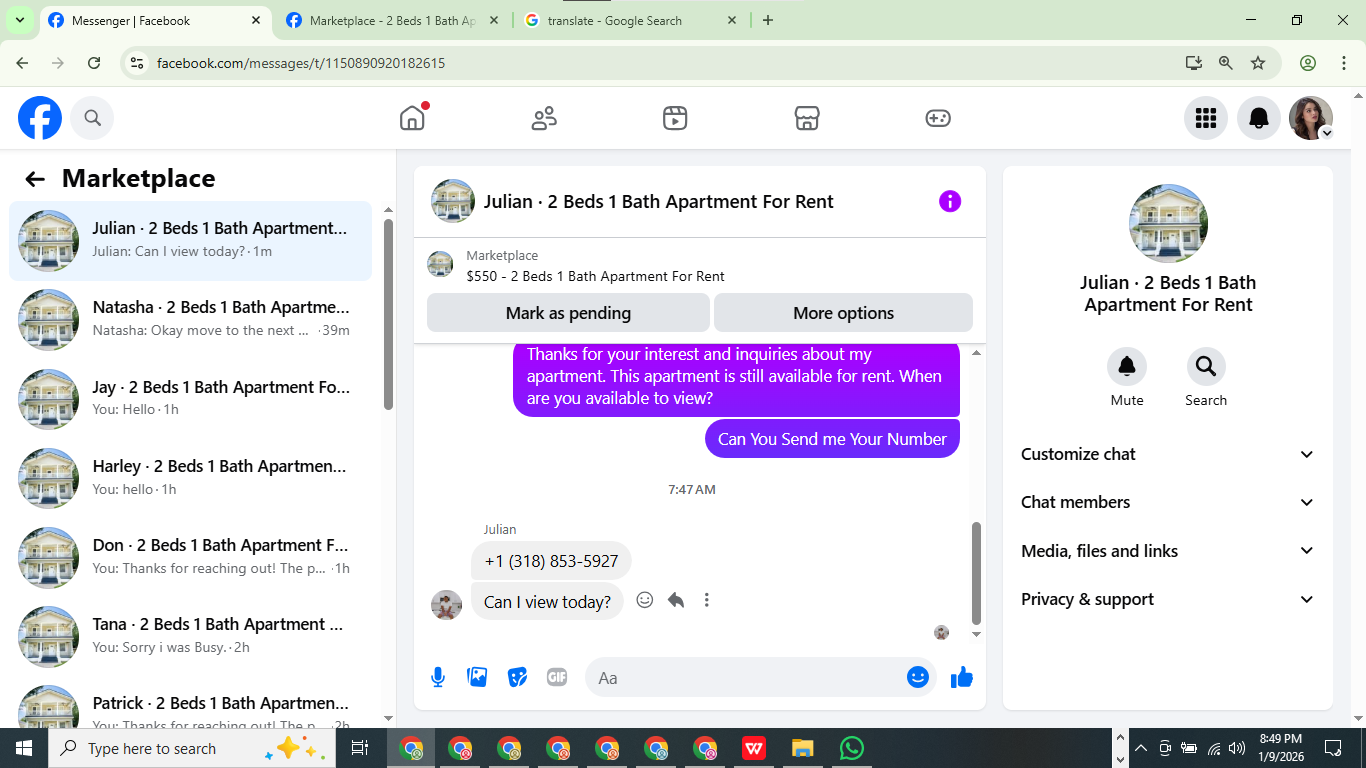
Task: Focus the Aa message input field
Action: click(x=745, y=678)
